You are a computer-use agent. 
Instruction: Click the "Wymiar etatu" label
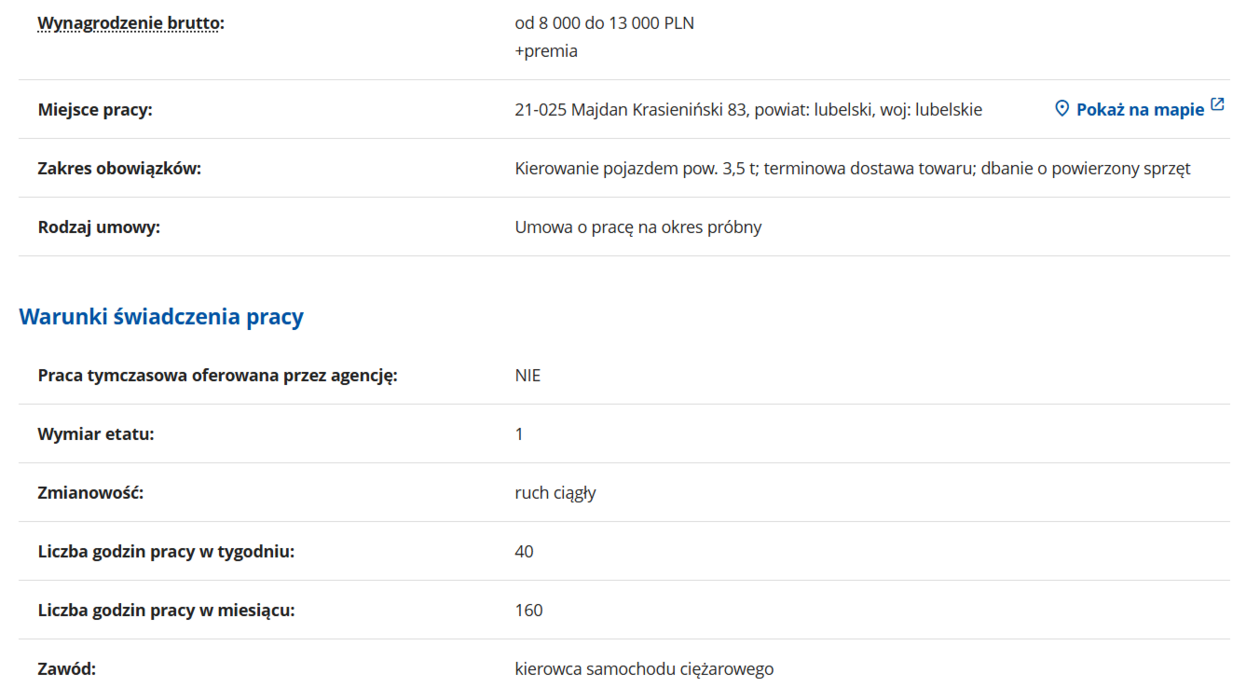pyautogui.click(x=96, y=434)
